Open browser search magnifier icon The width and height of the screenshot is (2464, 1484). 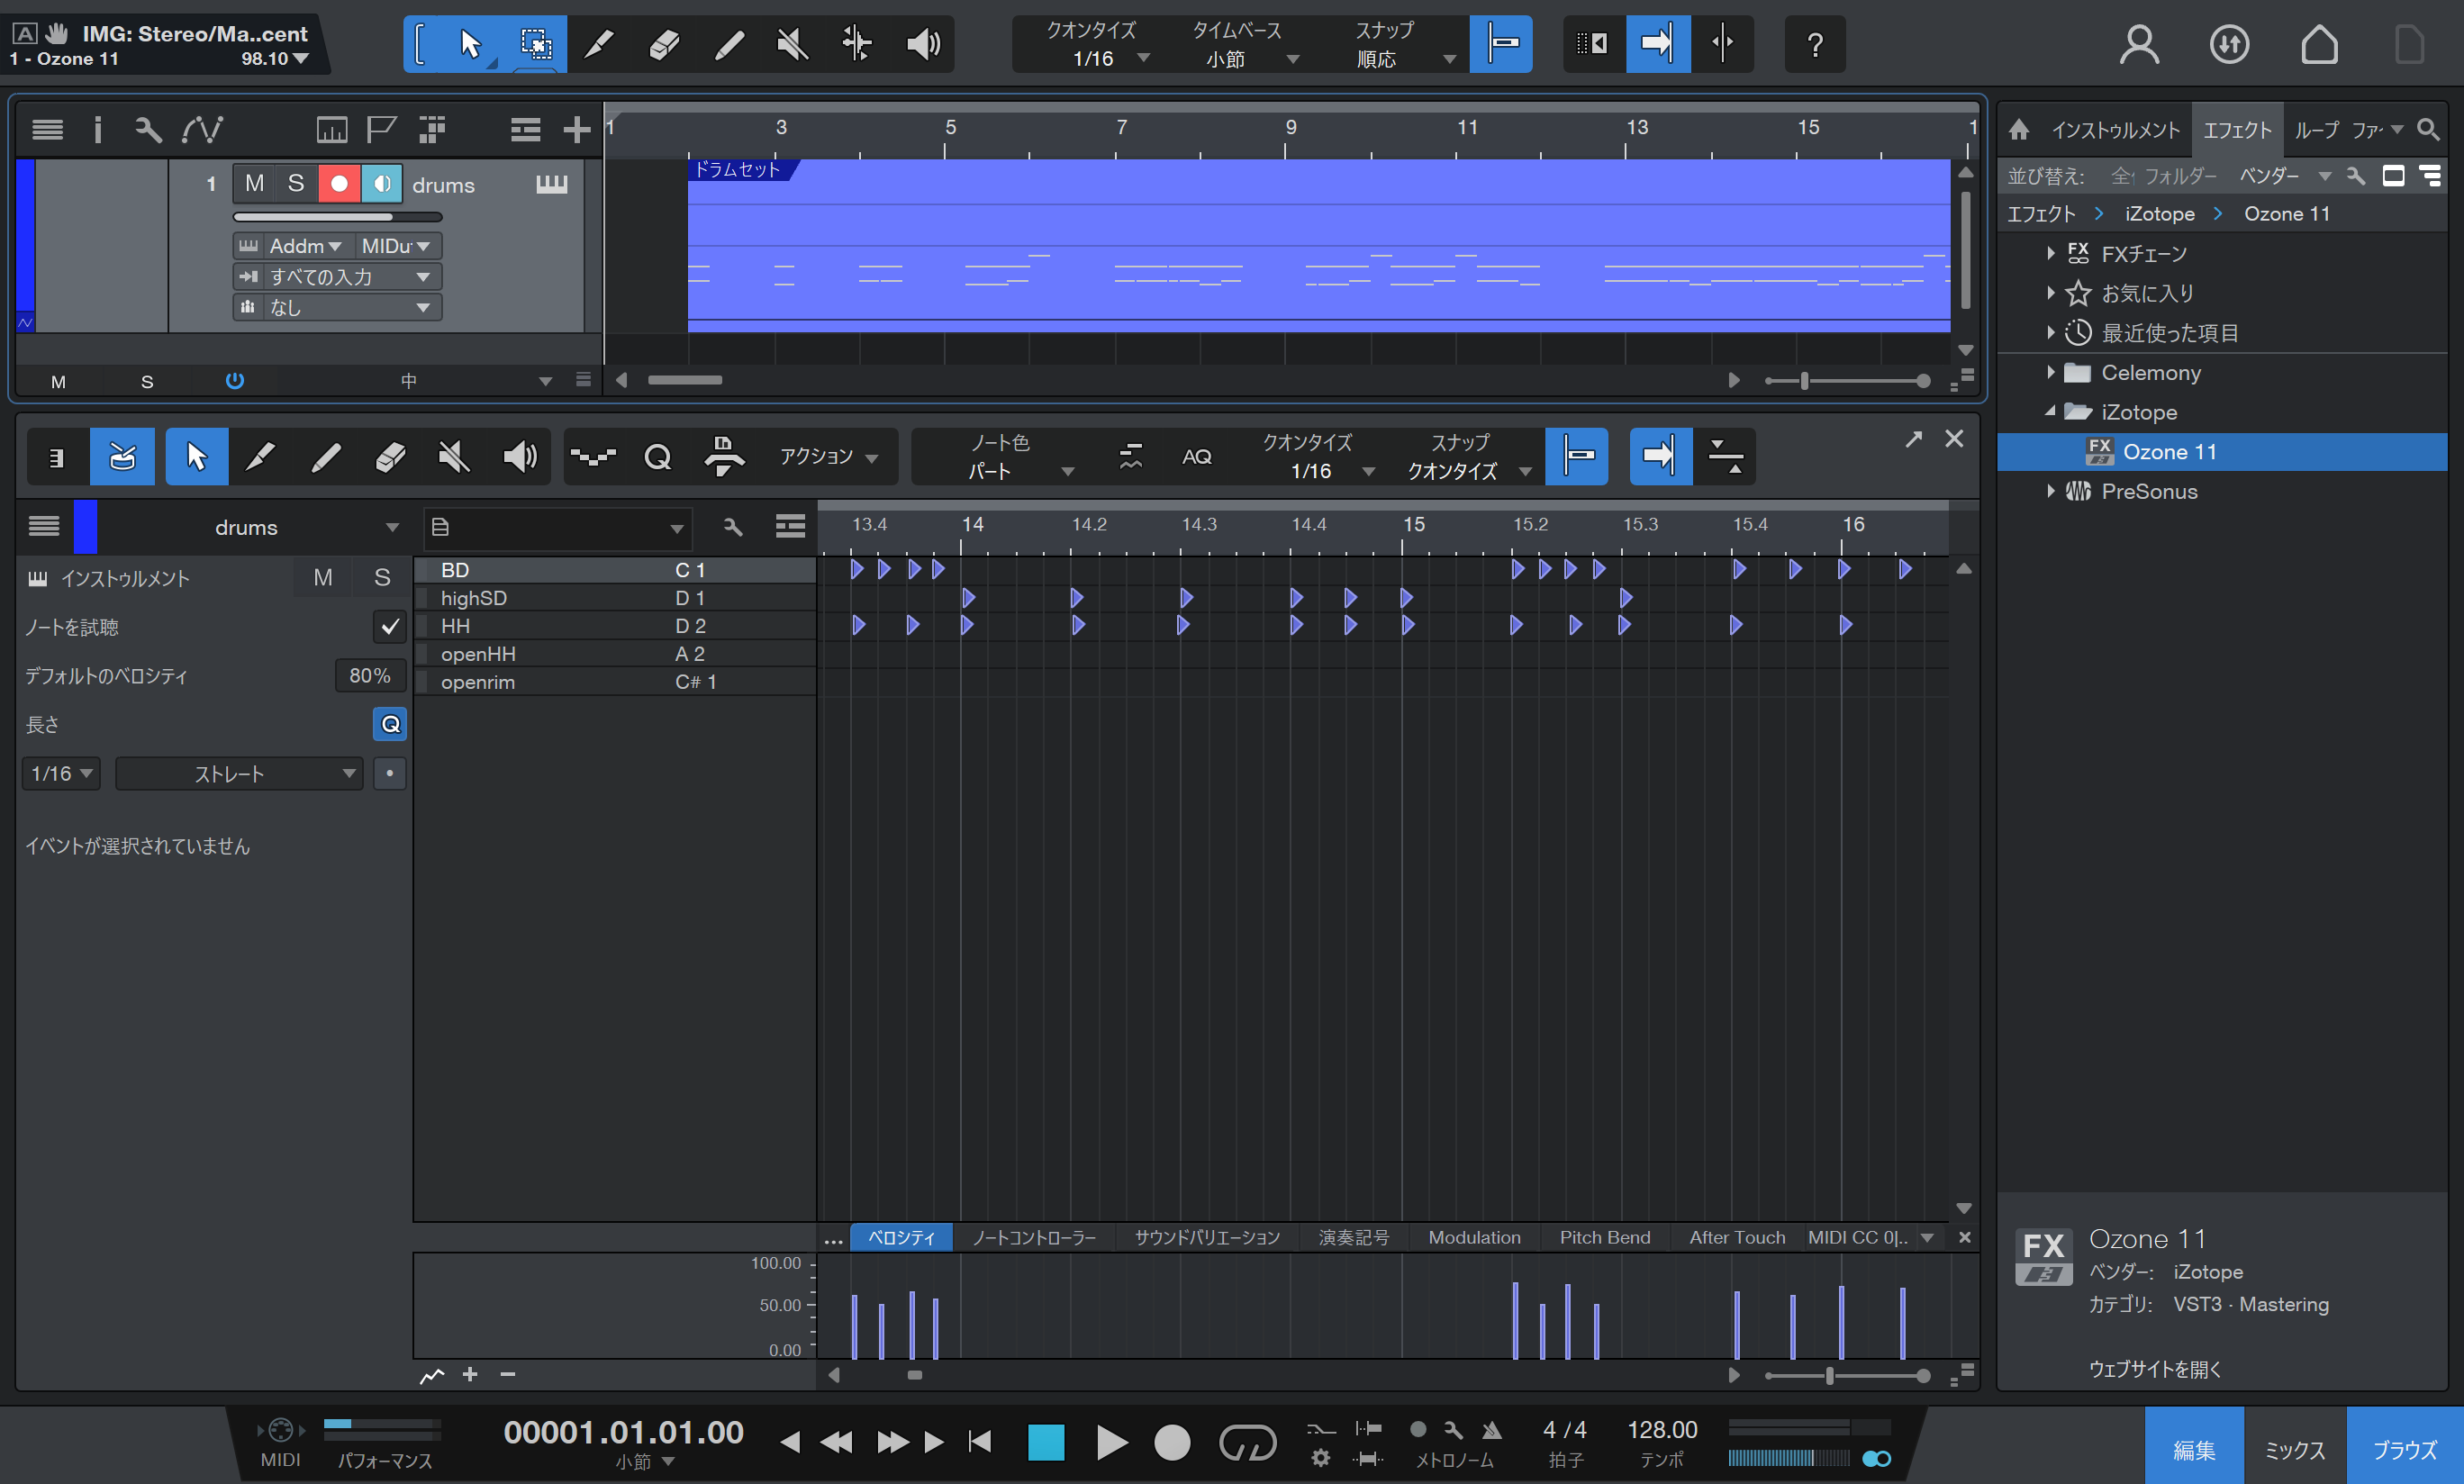pos(2427,130)
